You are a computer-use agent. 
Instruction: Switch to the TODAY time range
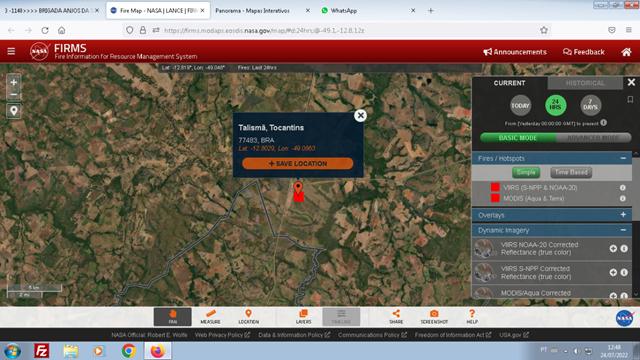[520, 105]
